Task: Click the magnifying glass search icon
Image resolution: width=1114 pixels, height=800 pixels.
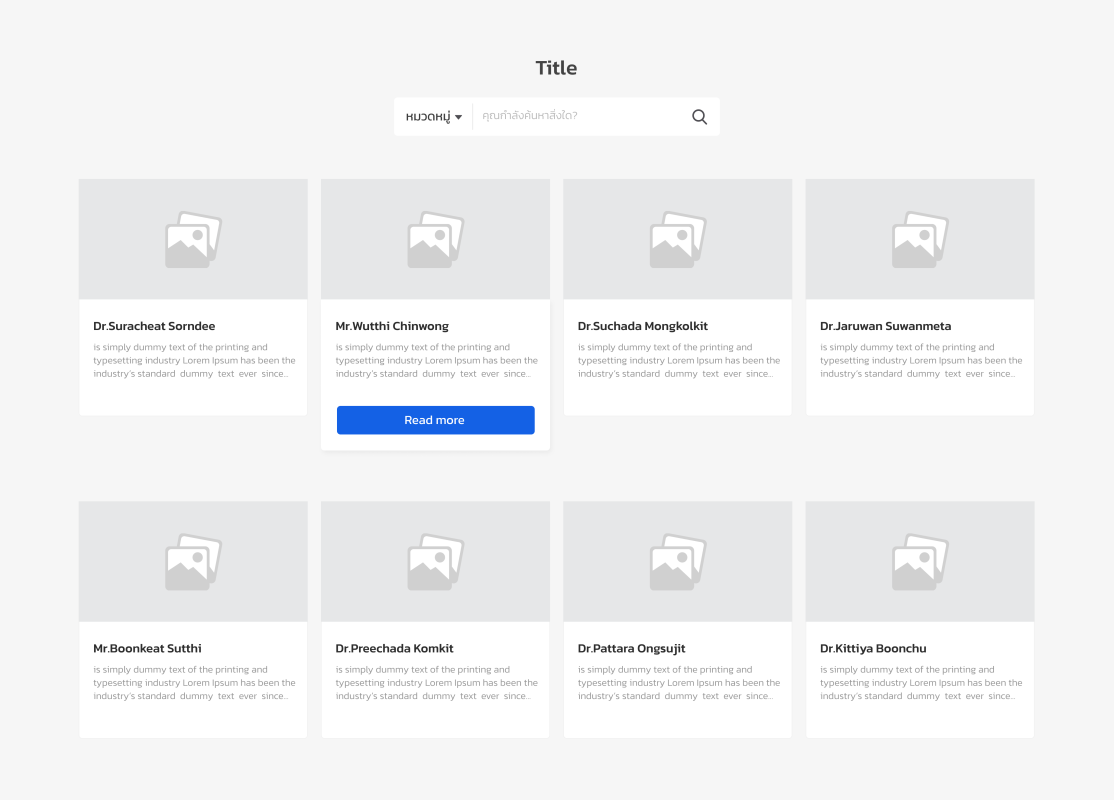Action: [x=699, y=117]
